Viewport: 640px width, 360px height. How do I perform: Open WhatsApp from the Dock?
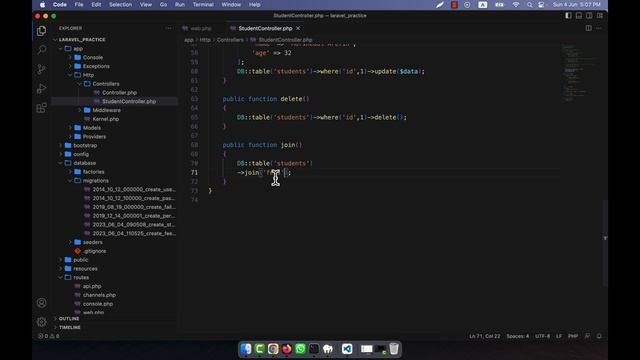tap(300, 349)
